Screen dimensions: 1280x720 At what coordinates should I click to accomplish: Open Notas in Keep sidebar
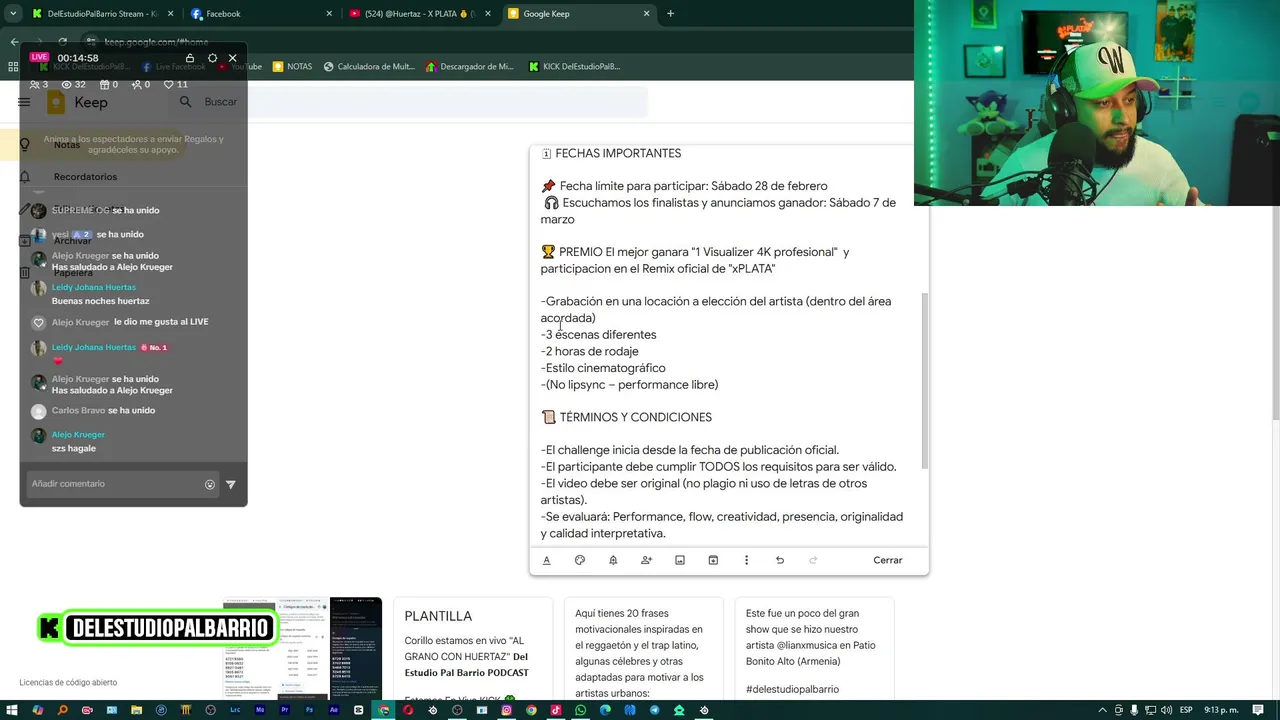pyautogui.click(x=67, y=145)
